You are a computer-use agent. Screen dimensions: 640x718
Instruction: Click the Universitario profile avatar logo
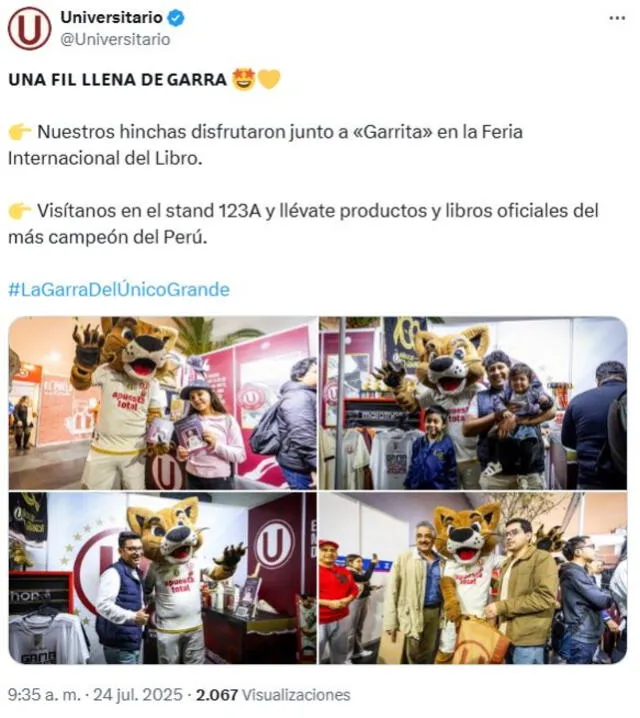tap(29, 28)
